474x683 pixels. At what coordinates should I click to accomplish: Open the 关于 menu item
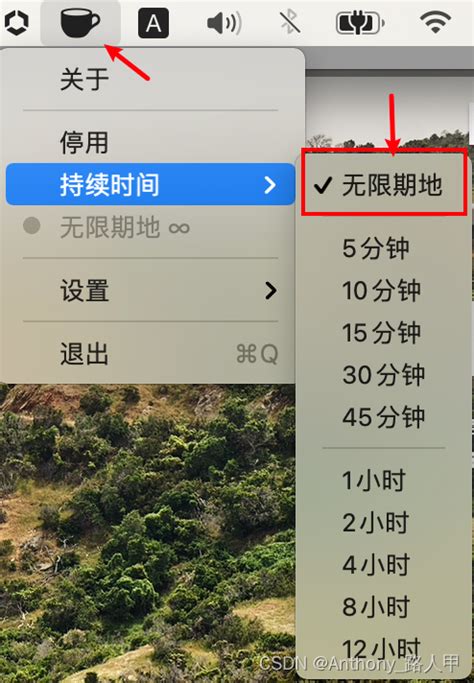pyautogui.click(x=150, y=79)
